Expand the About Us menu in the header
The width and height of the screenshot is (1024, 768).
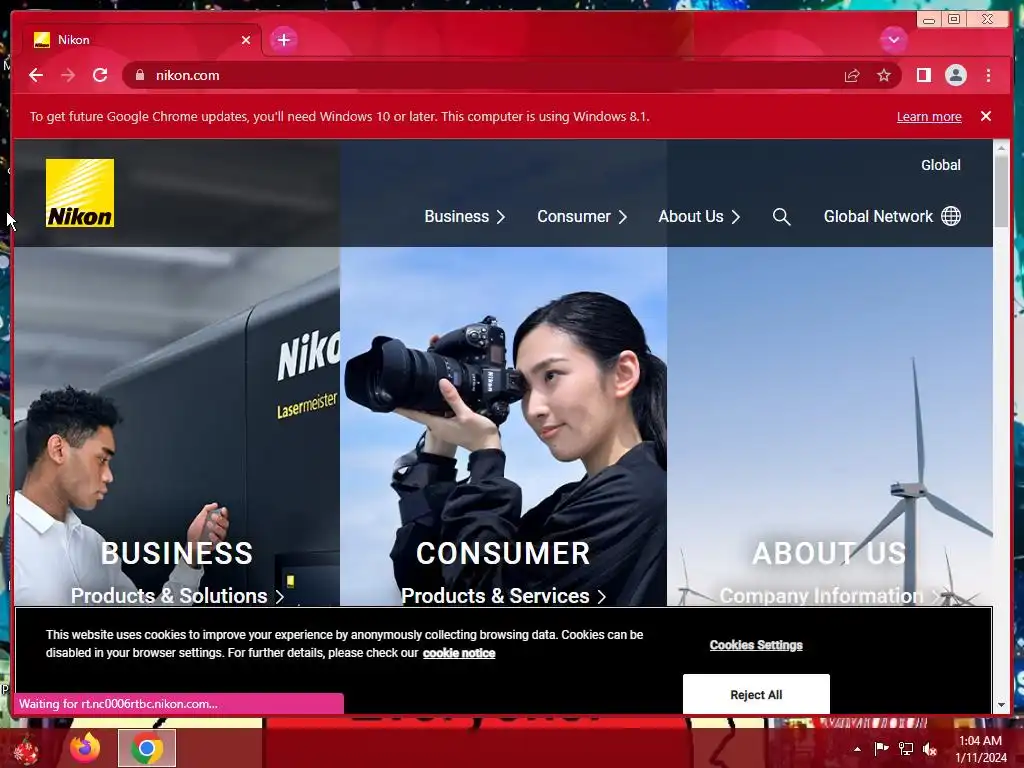coord(699,217)
